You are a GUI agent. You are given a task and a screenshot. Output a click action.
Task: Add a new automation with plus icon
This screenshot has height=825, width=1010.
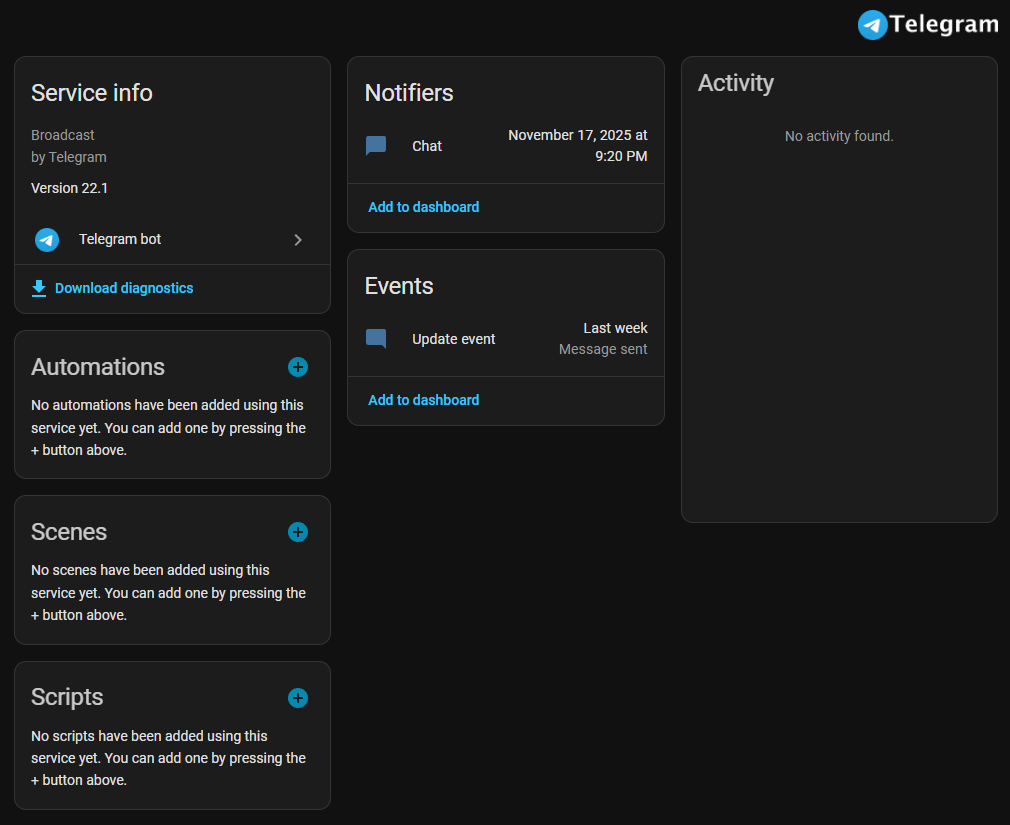click(298, 367)
